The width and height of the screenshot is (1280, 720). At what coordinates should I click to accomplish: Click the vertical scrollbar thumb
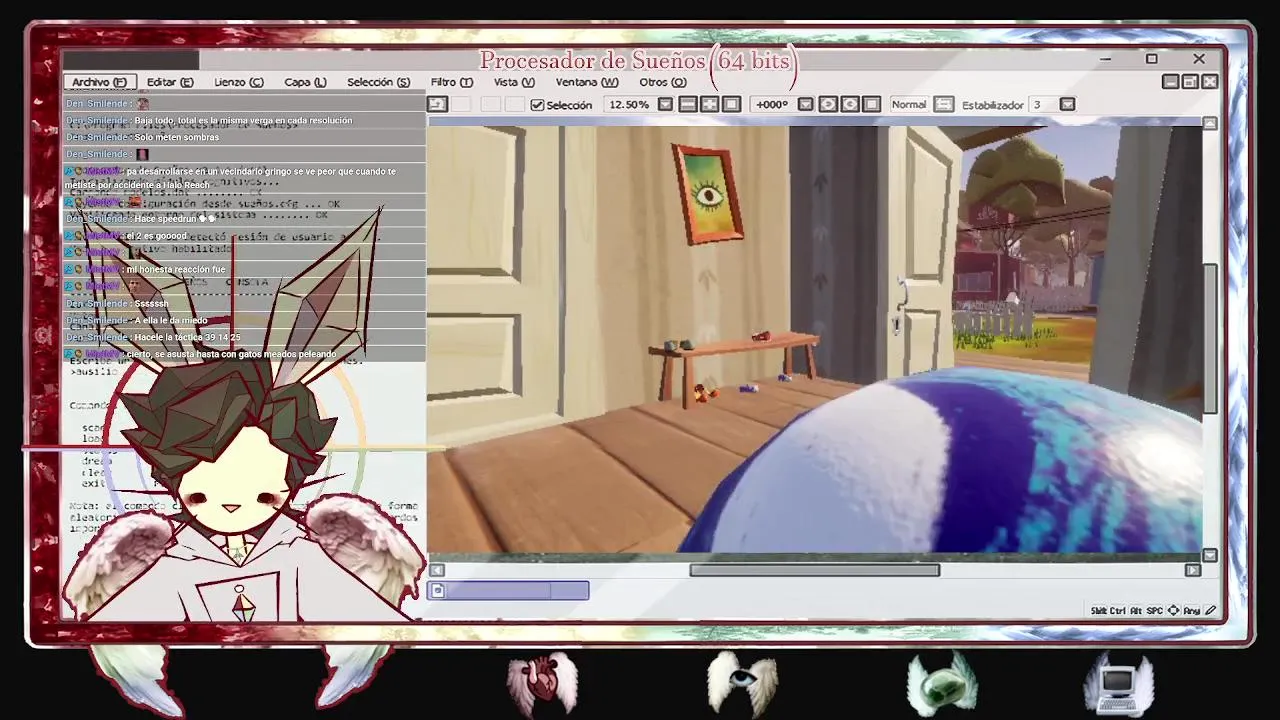pyautogui.click(x=1210, y=338)
